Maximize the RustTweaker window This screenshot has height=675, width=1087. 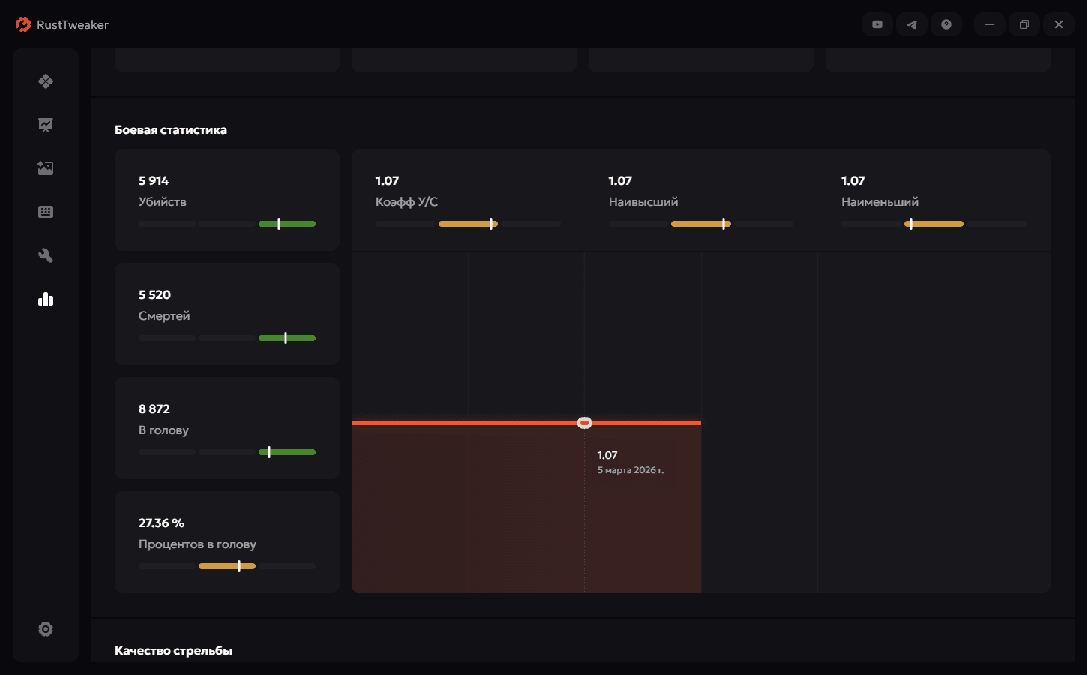click(1024, 25)
